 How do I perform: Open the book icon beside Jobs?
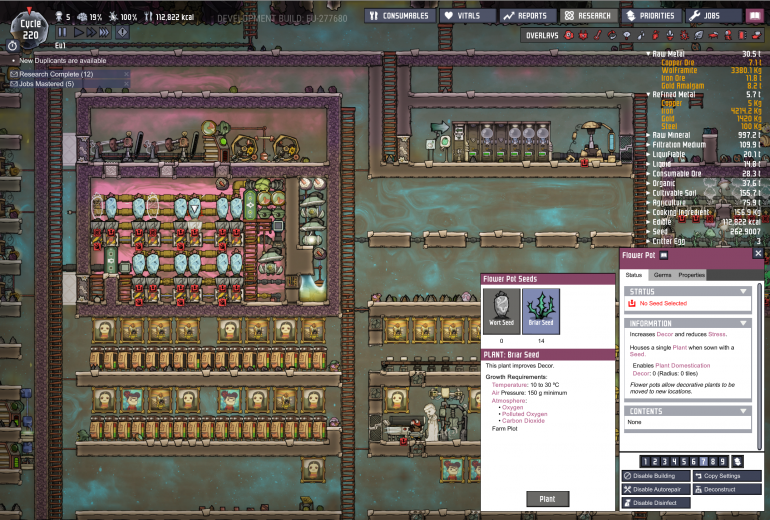(x=755, y=16)
